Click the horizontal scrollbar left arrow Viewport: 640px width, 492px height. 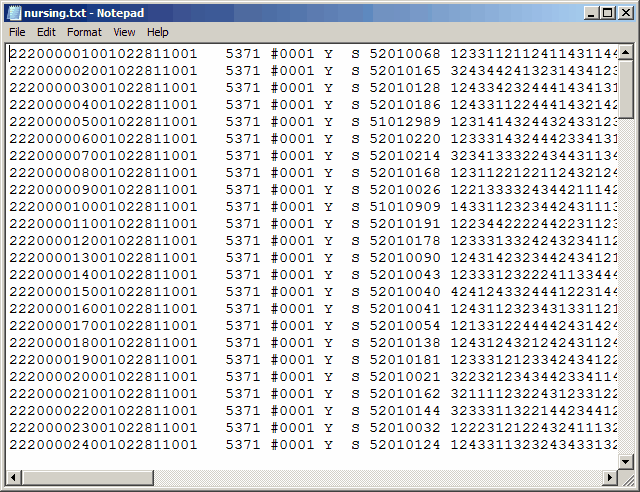[x=12, y=474]
